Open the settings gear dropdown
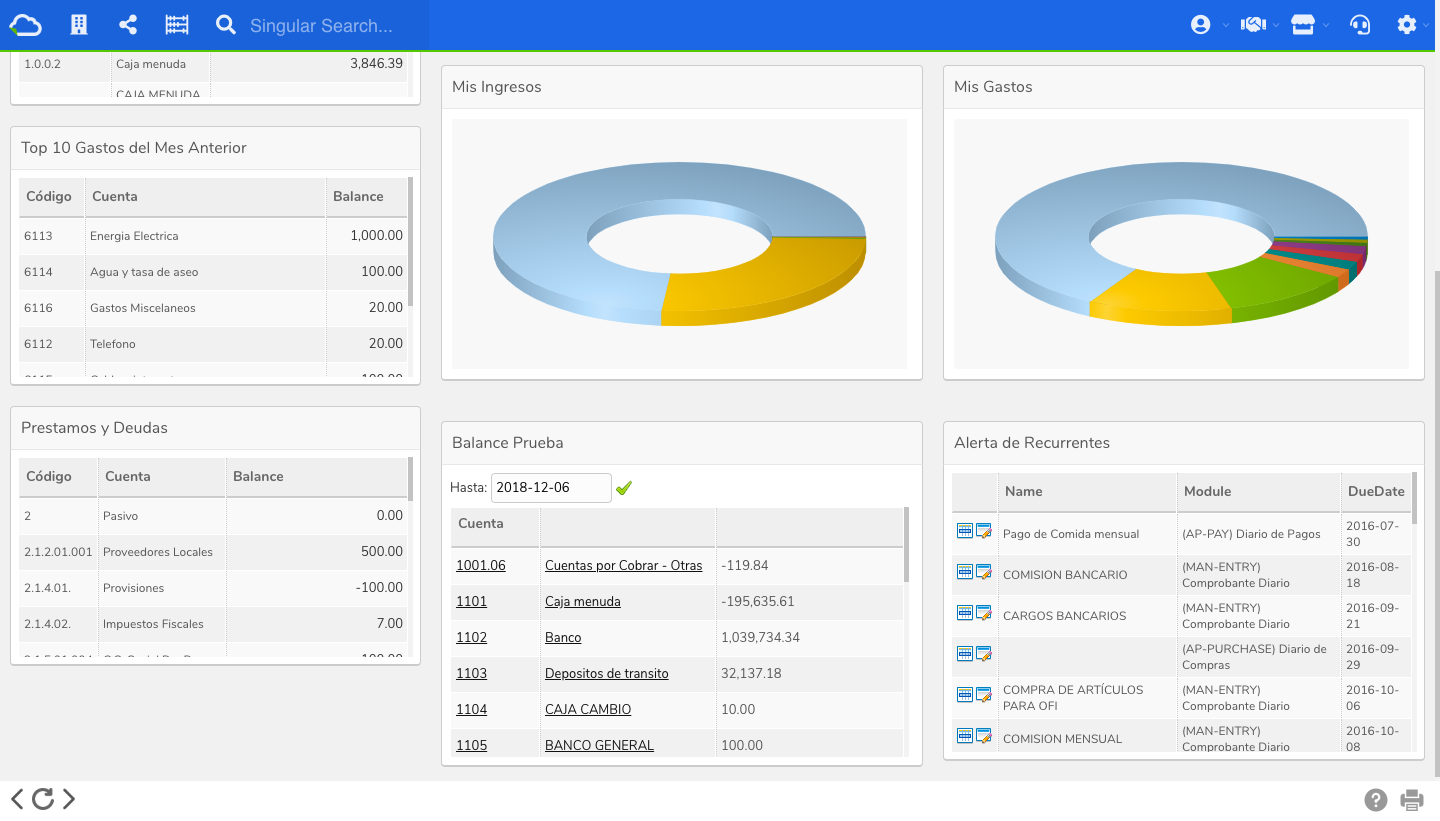This screenshot has height=821, width=1440. coord(1413,25)
